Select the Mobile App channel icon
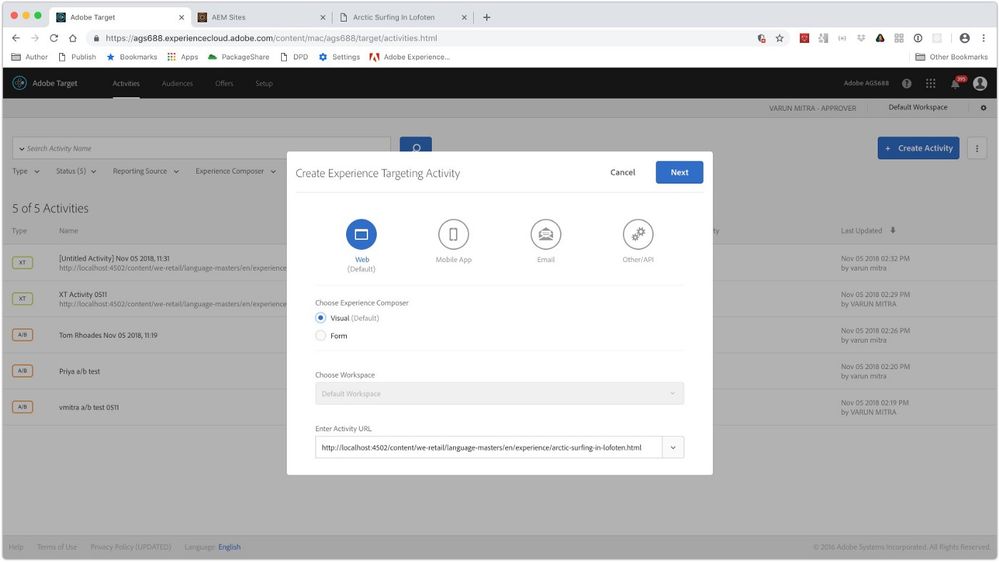999x562 pixels. click(x=453, y=234)
